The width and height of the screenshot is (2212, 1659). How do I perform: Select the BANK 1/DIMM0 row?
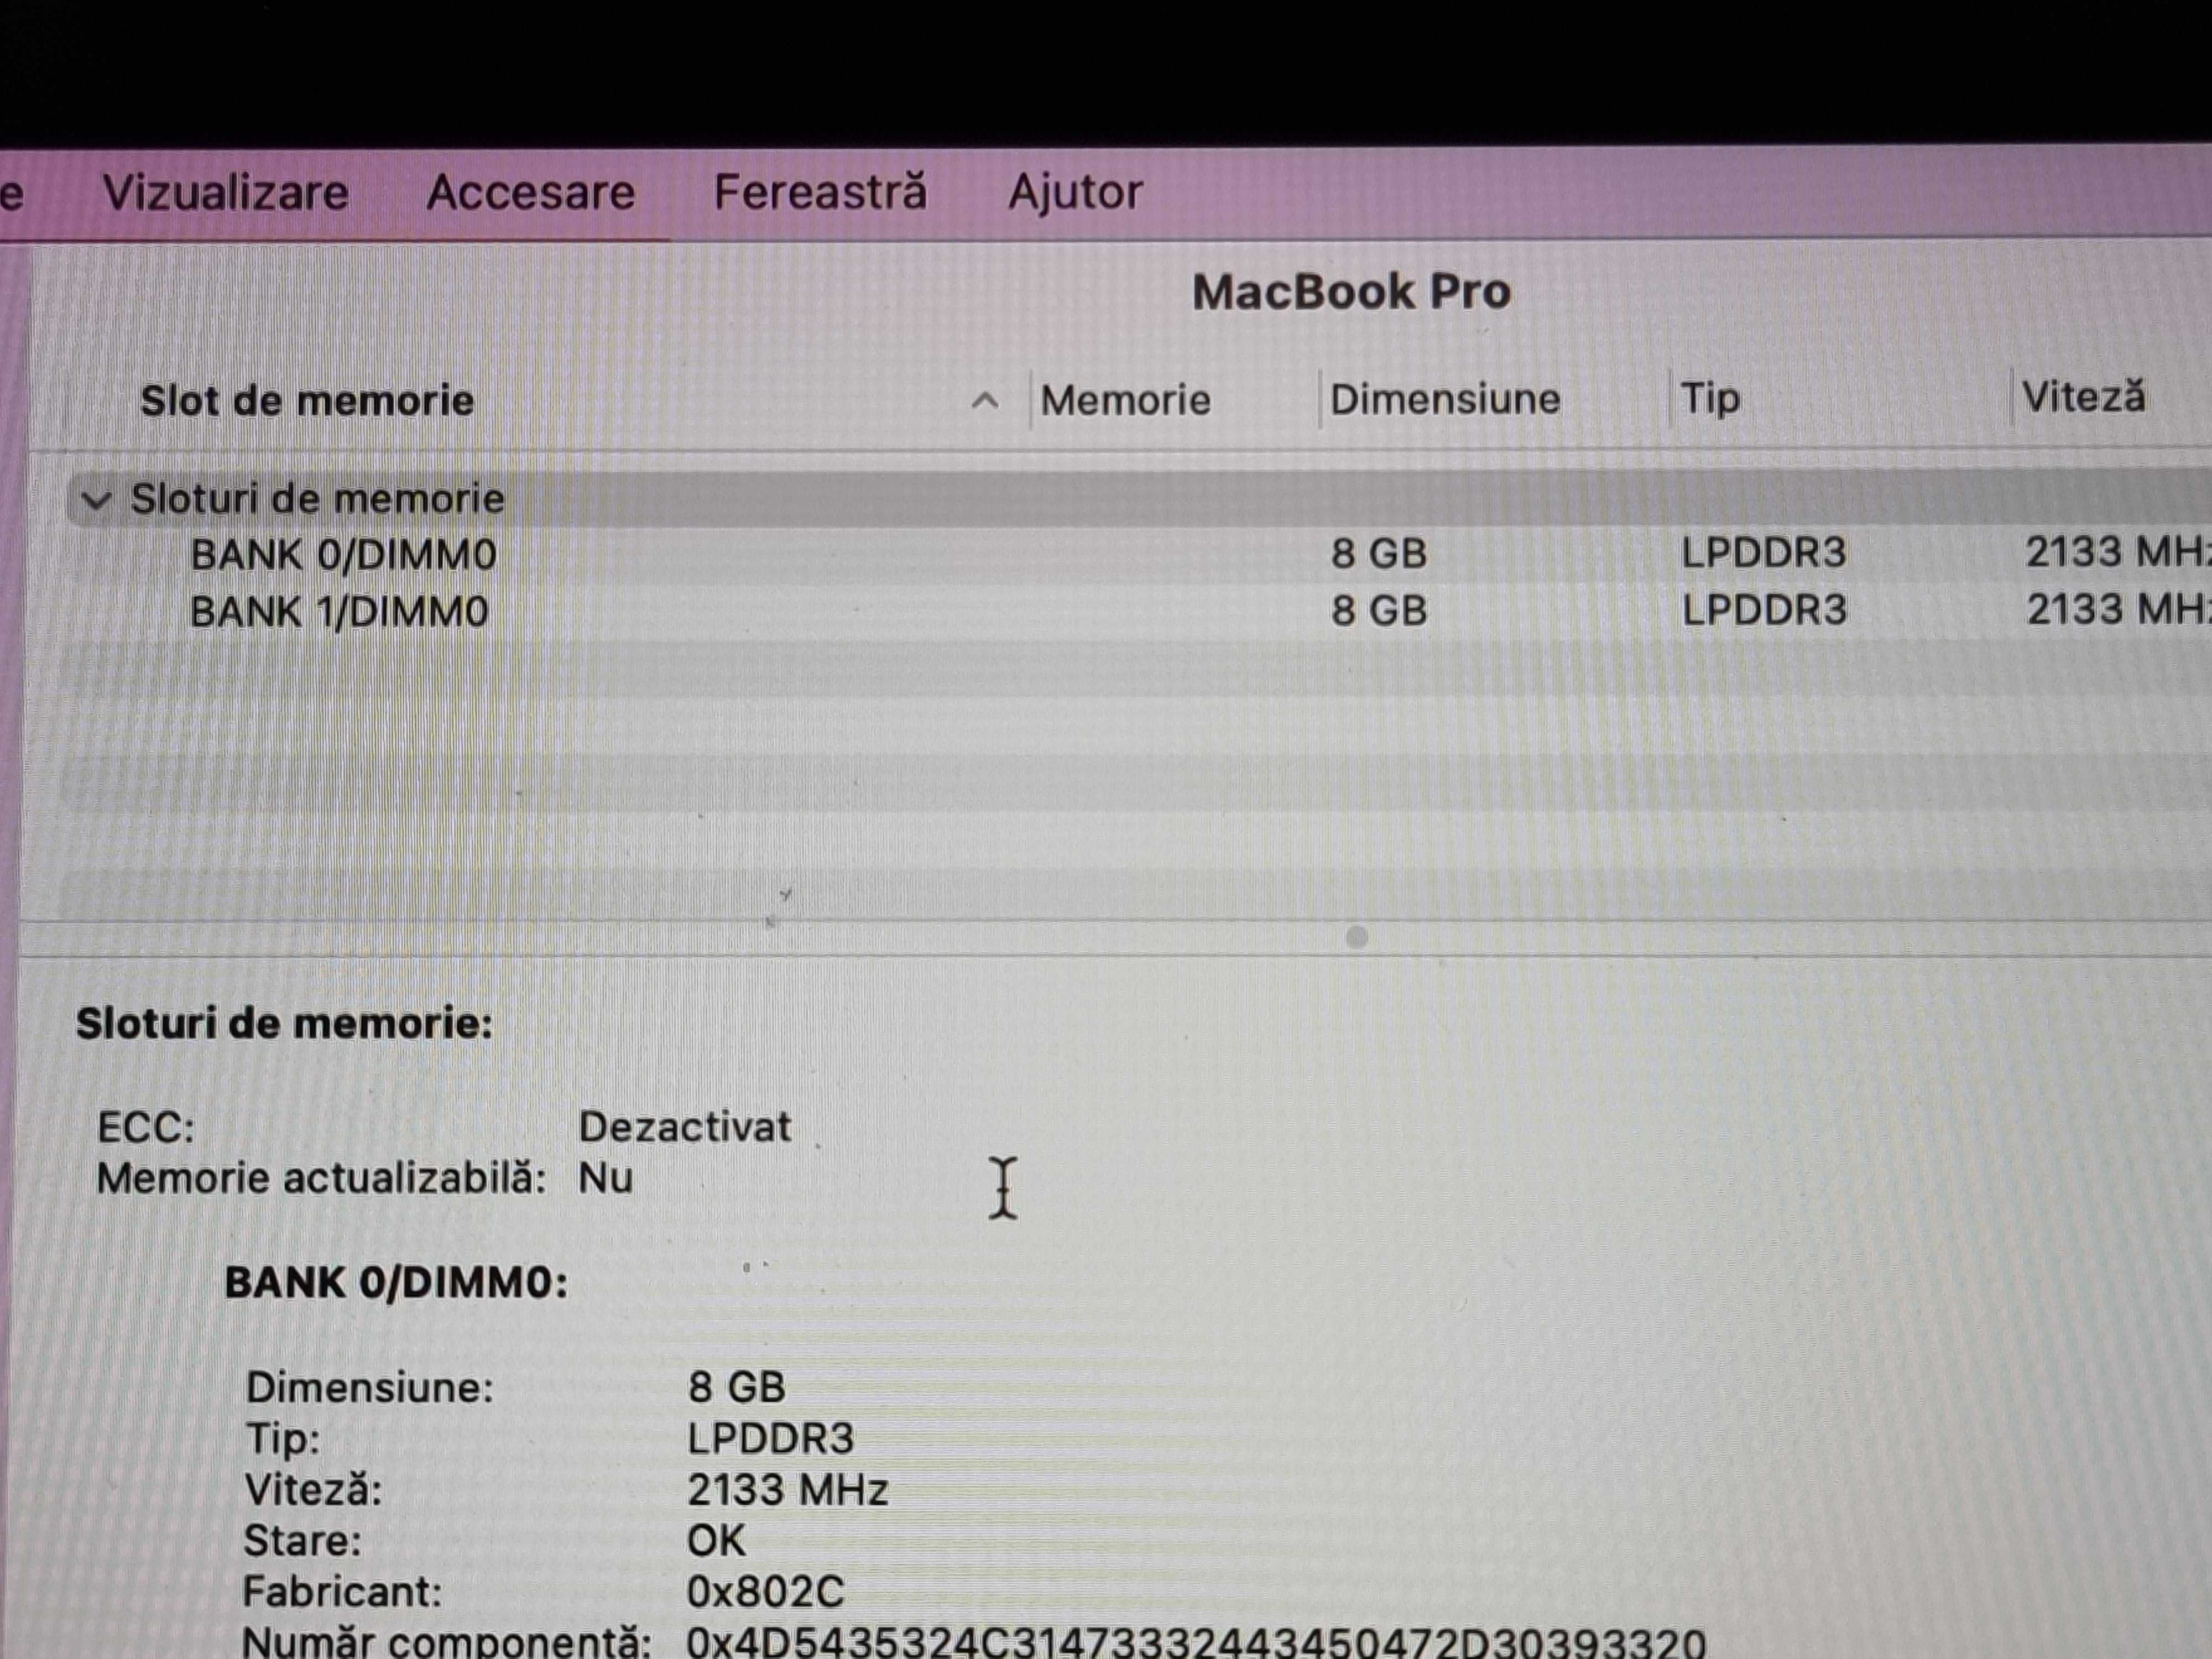coord(1139,611)
